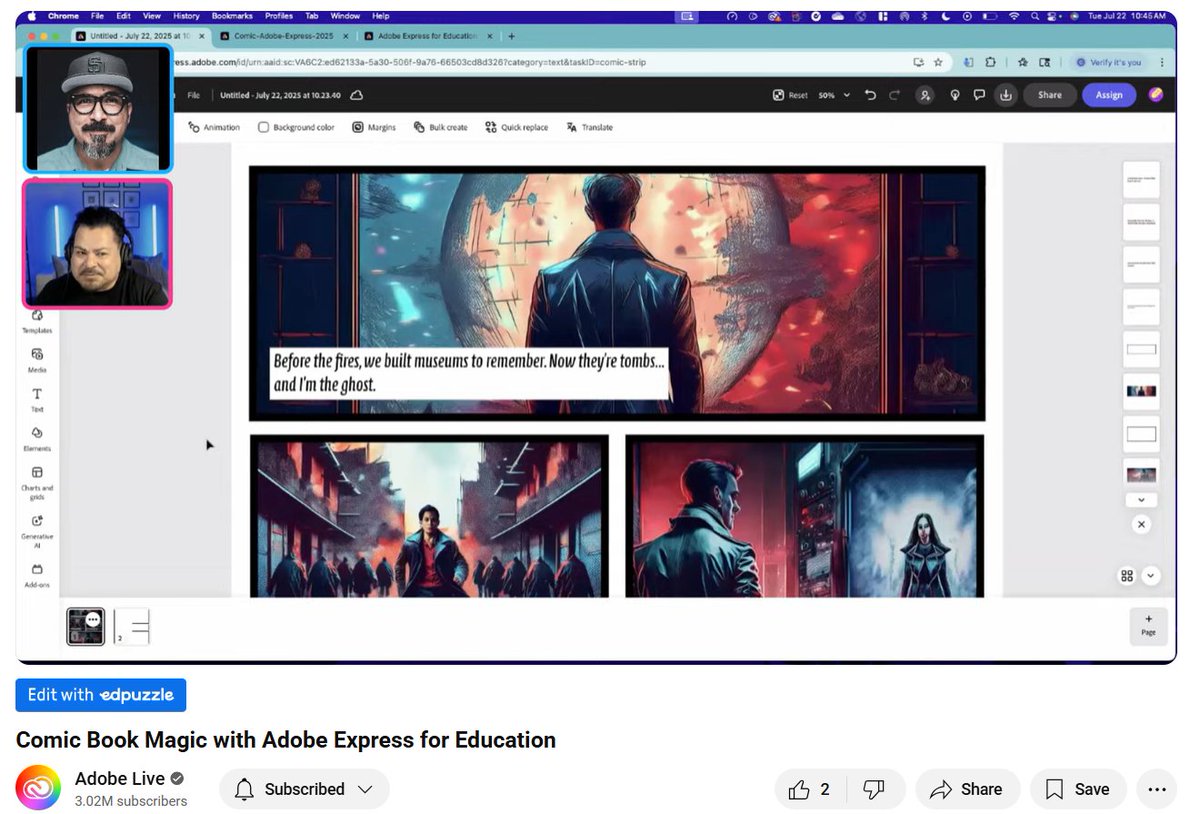
Task: Select the Untitled - July 22 tab
Action: [x=141, y=36]
